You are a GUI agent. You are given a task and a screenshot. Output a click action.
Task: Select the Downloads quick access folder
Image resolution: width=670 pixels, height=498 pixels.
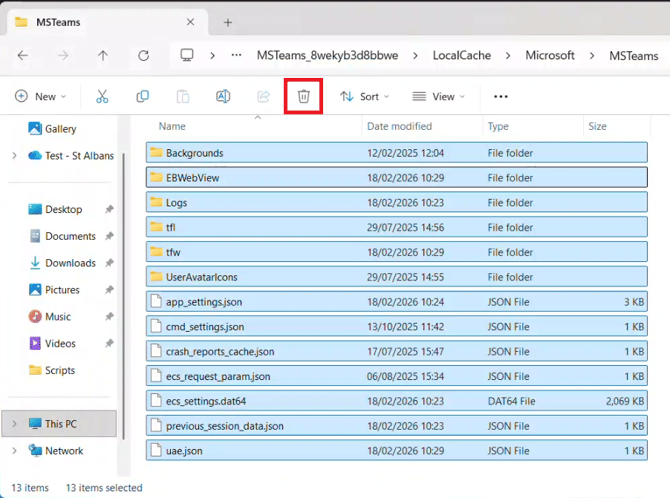click(x=70, y=263)
